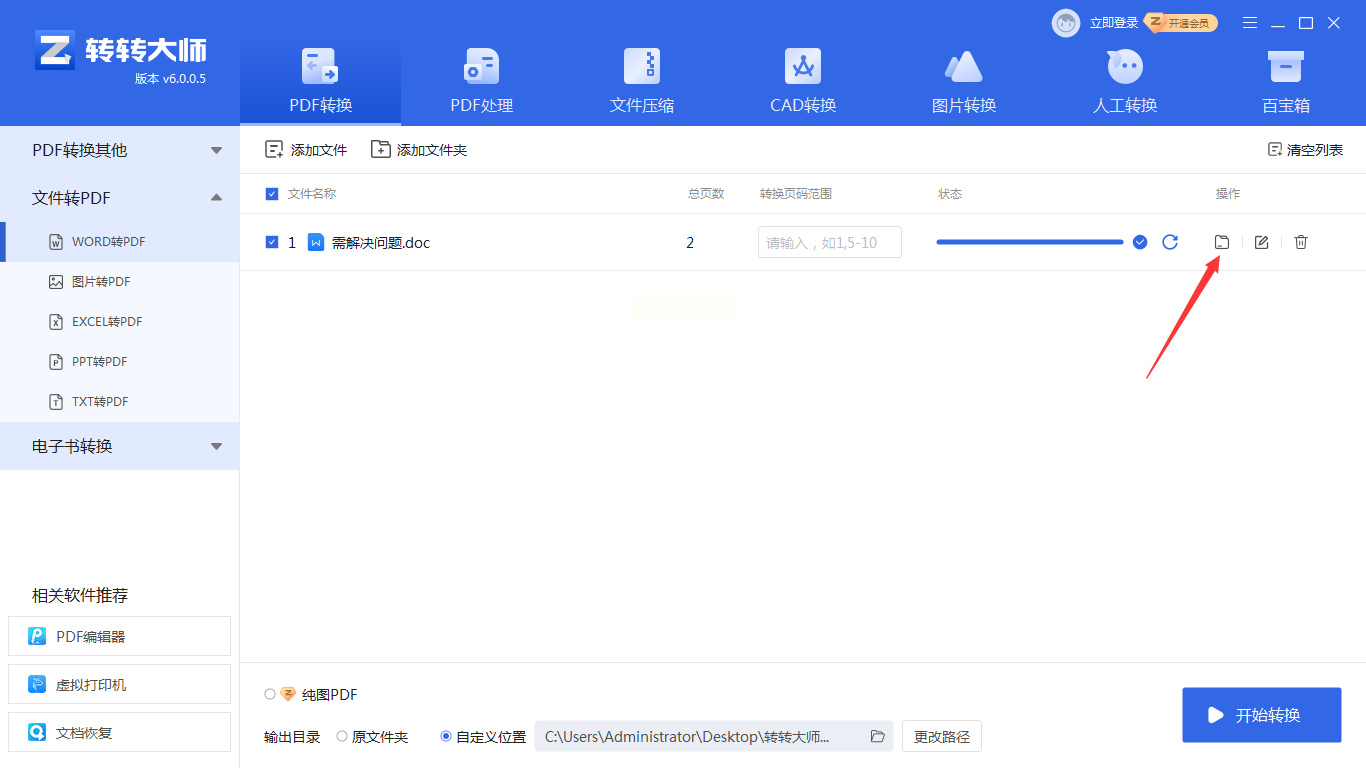This screenshot has height=768, width=1366.
Task: Uncheck the 需解决问题.doc row checkbox
Action: 272,242
